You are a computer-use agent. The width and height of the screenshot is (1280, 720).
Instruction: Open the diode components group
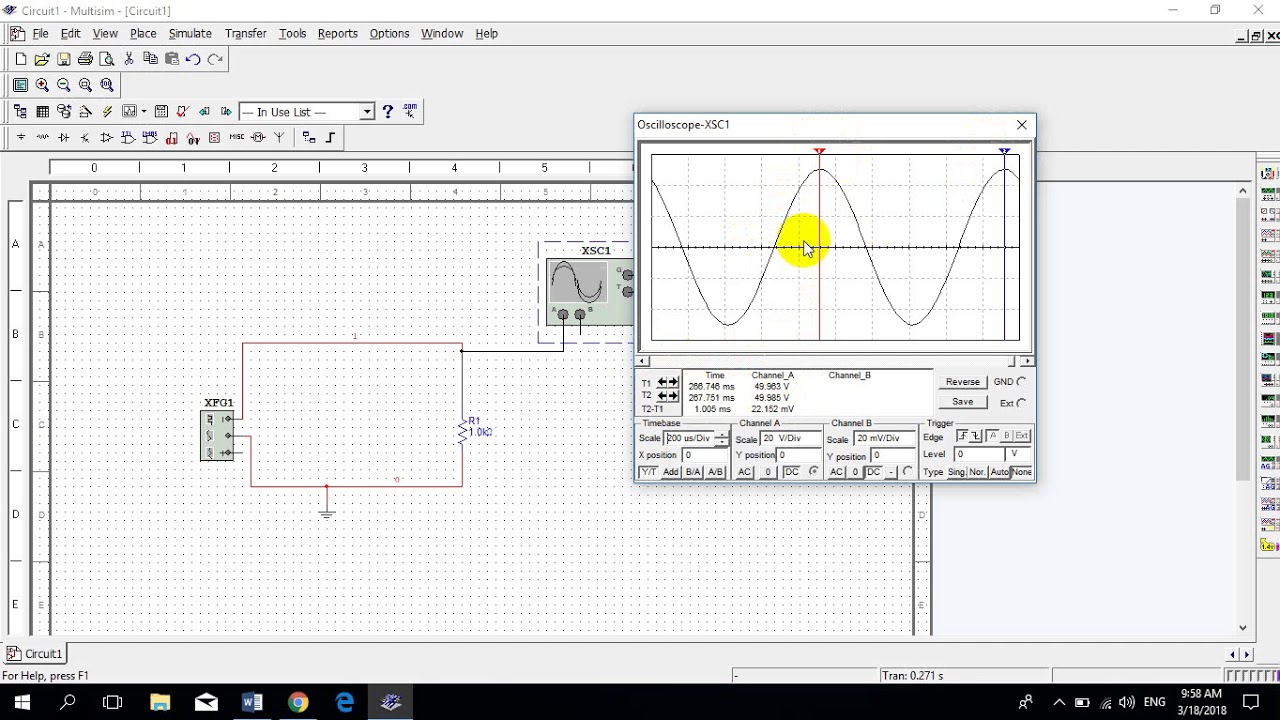(x=64, y=138)
